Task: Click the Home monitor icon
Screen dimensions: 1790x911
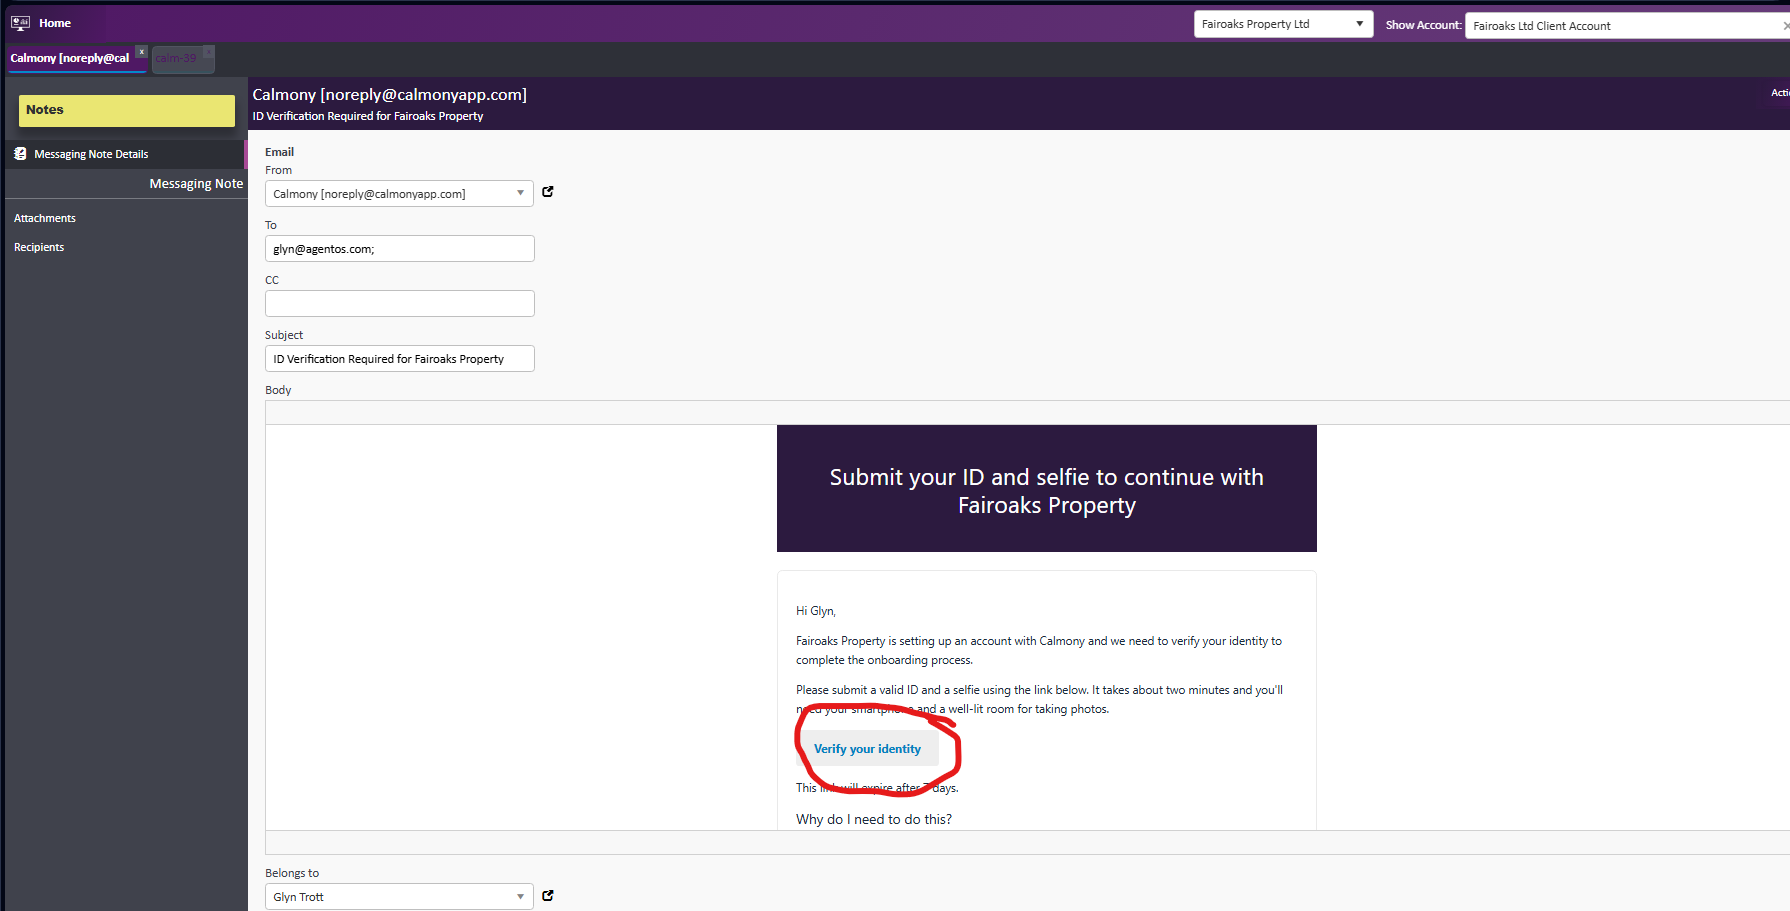Action: (x=20, y=23)
